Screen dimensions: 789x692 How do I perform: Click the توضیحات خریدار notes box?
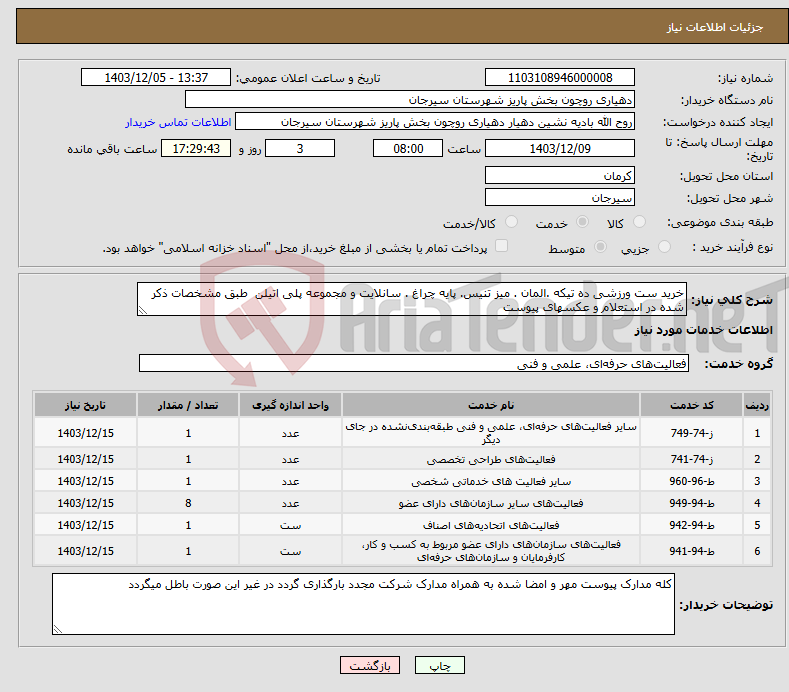[363, 604]
